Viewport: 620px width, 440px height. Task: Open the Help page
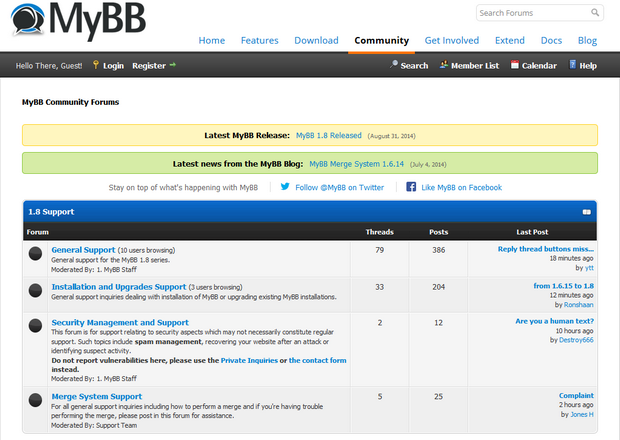(x=588, y=66)
